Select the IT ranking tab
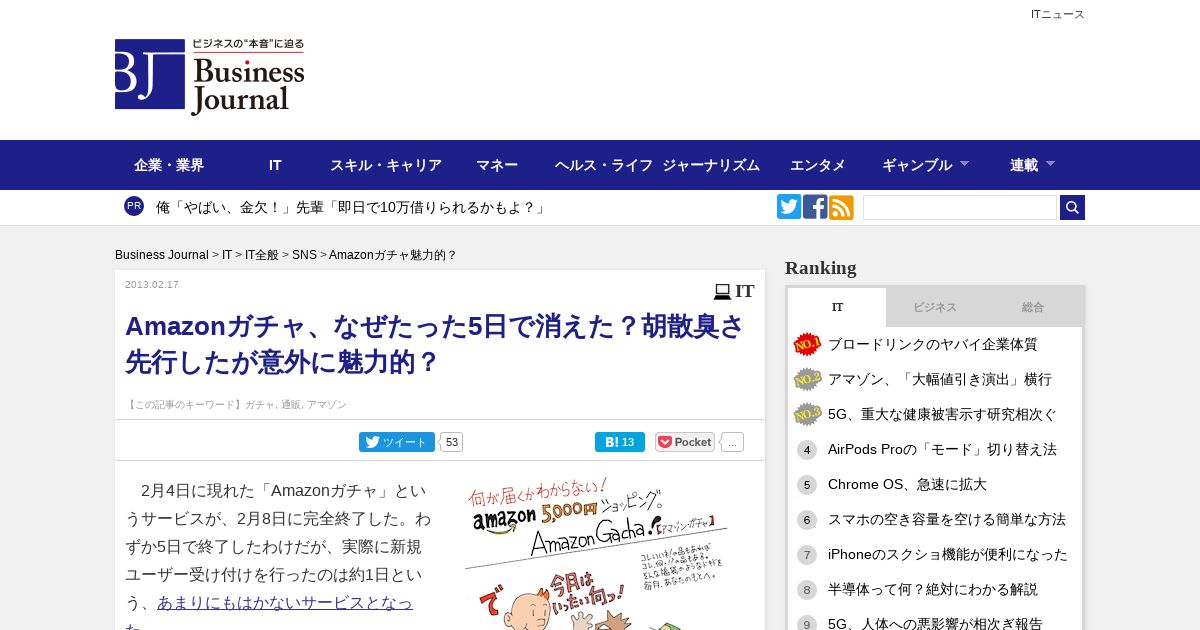The width and height of the screenshot is (1200, 630). tap(837, 307)
